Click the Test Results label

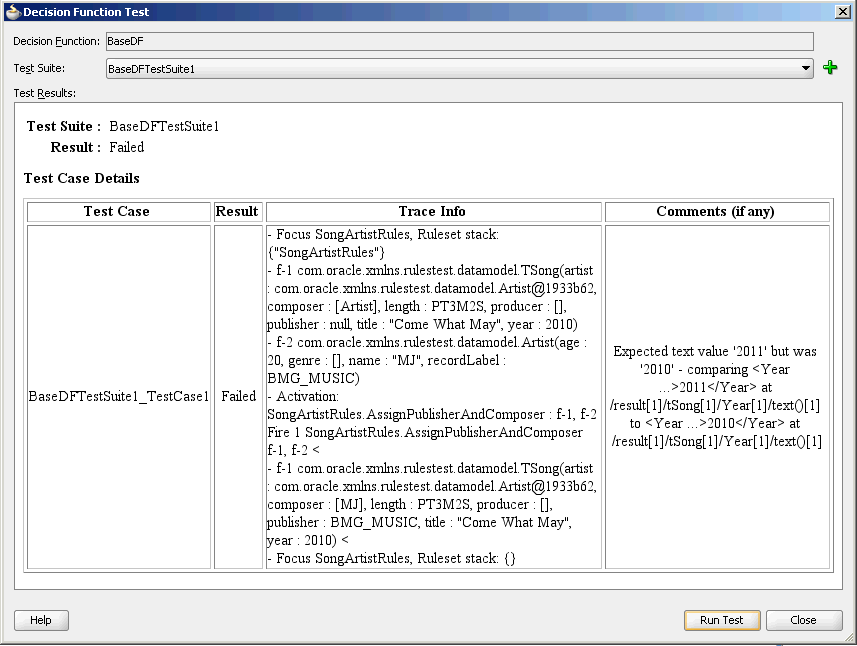[x=44, y=93]
